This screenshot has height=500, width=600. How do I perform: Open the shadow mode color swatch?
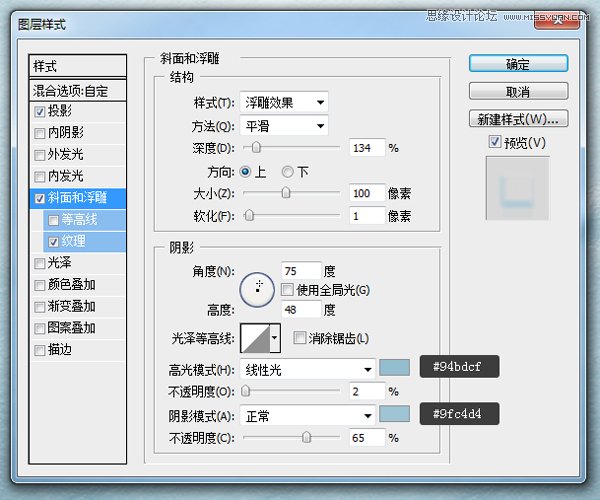395,414
